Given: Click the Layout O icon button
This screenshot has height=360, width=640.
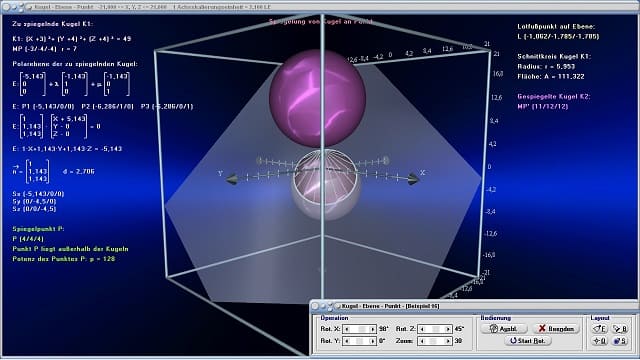Looking at the screenshot, I should tap(600, 341).
